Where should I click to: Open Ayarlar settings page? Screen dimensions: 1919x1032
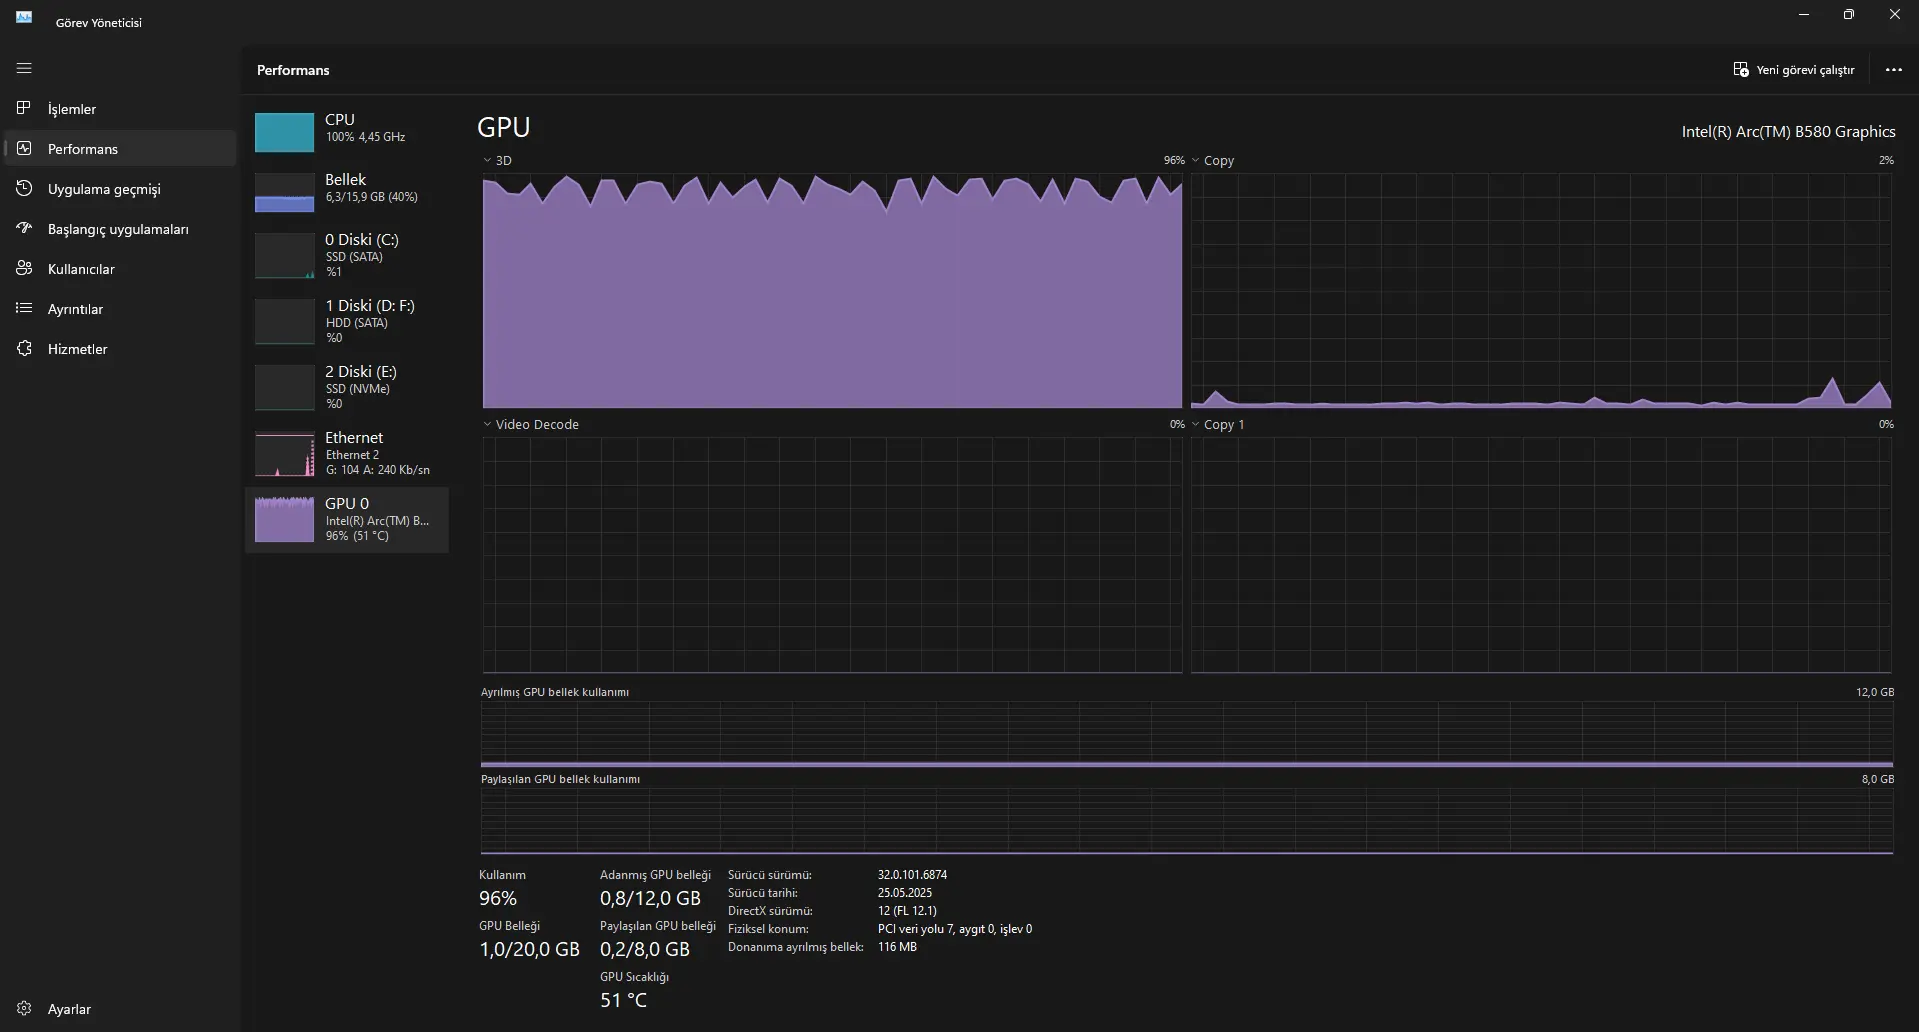(x=120, y=1008)
